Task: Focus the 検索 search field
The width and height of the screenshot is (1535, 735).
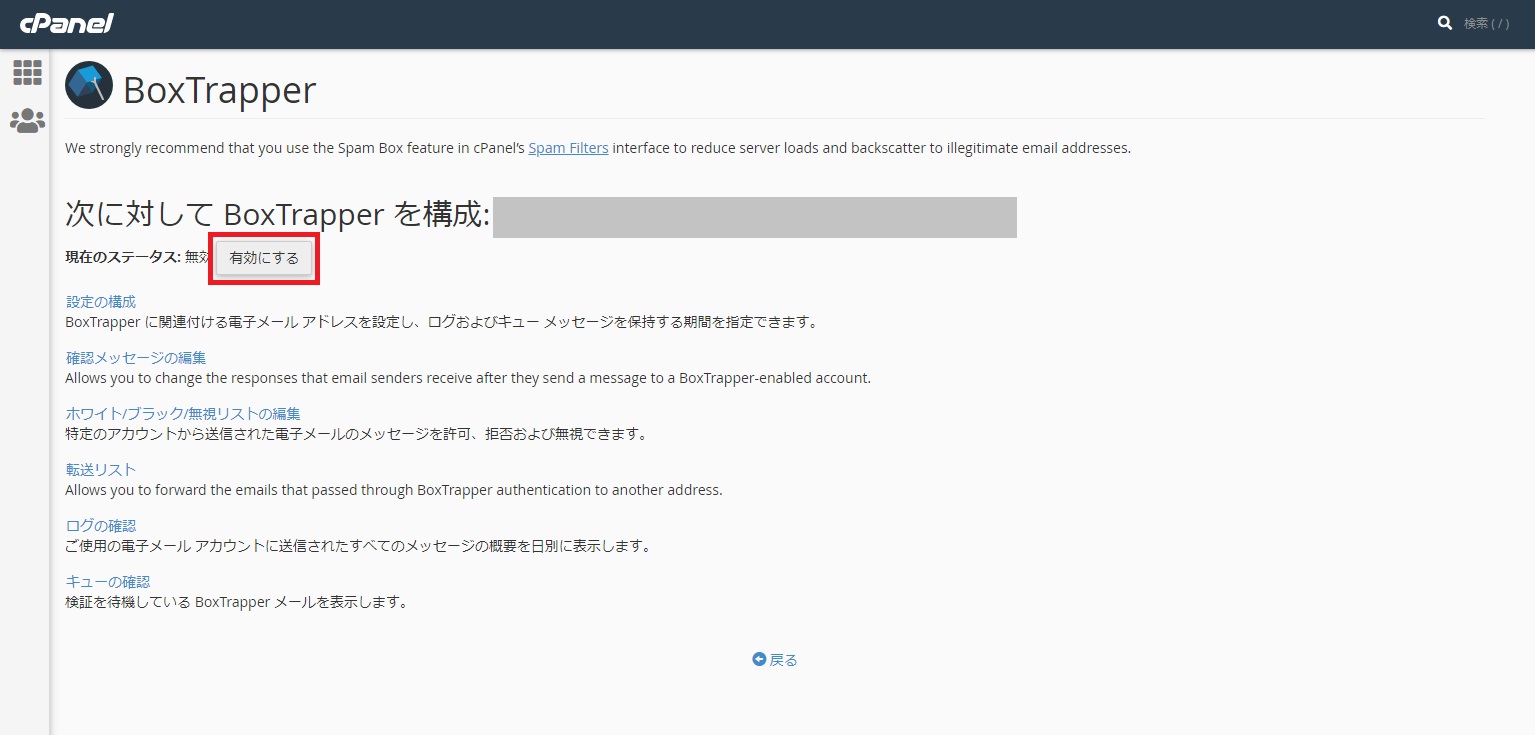Action: click(1487, 23)
